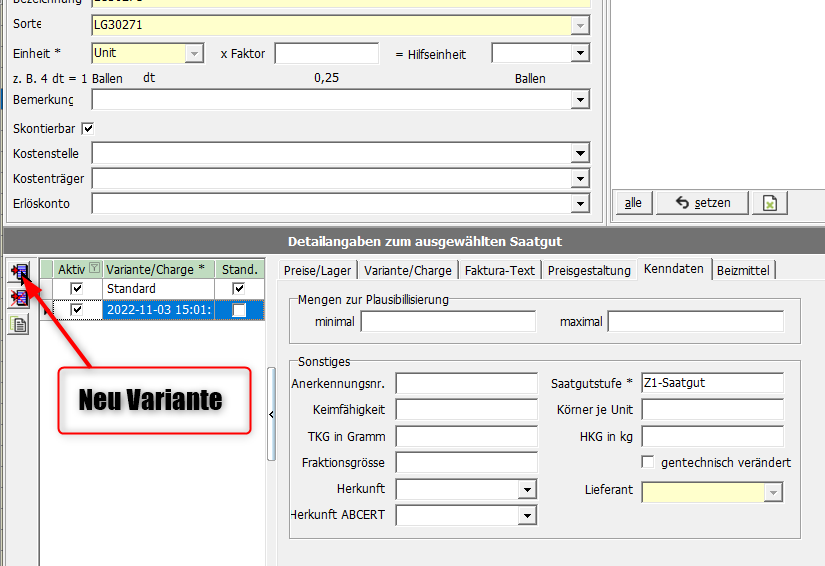Expand the Erlöskonto dropdown
Screen dimensions: 825x566
point(580,203)
